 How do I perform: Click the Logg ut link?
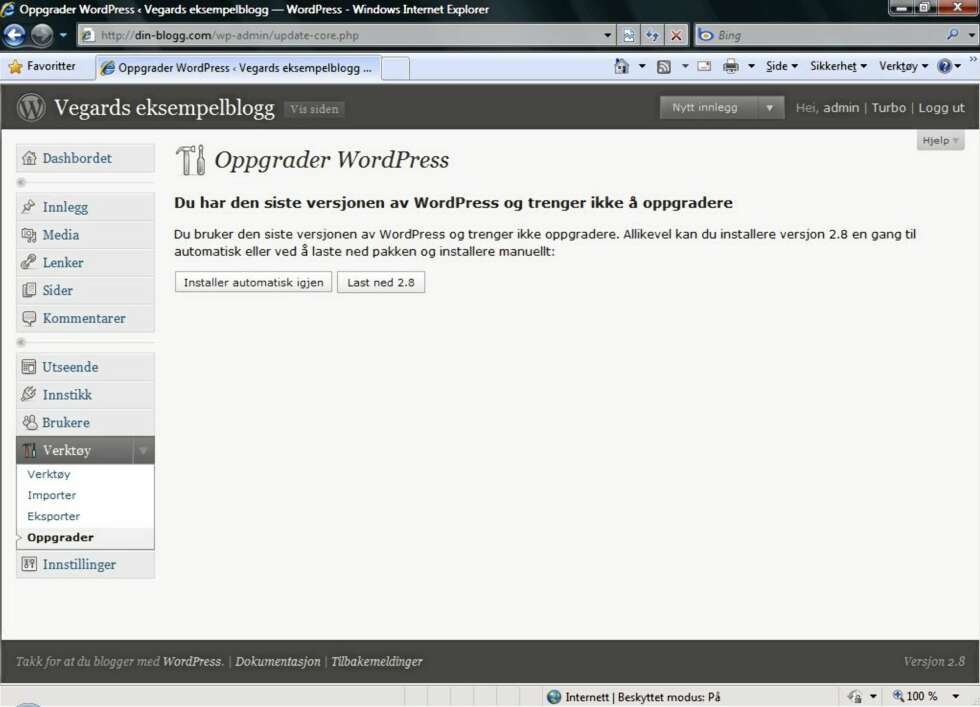pyautogui.click(x=941, y=108)
